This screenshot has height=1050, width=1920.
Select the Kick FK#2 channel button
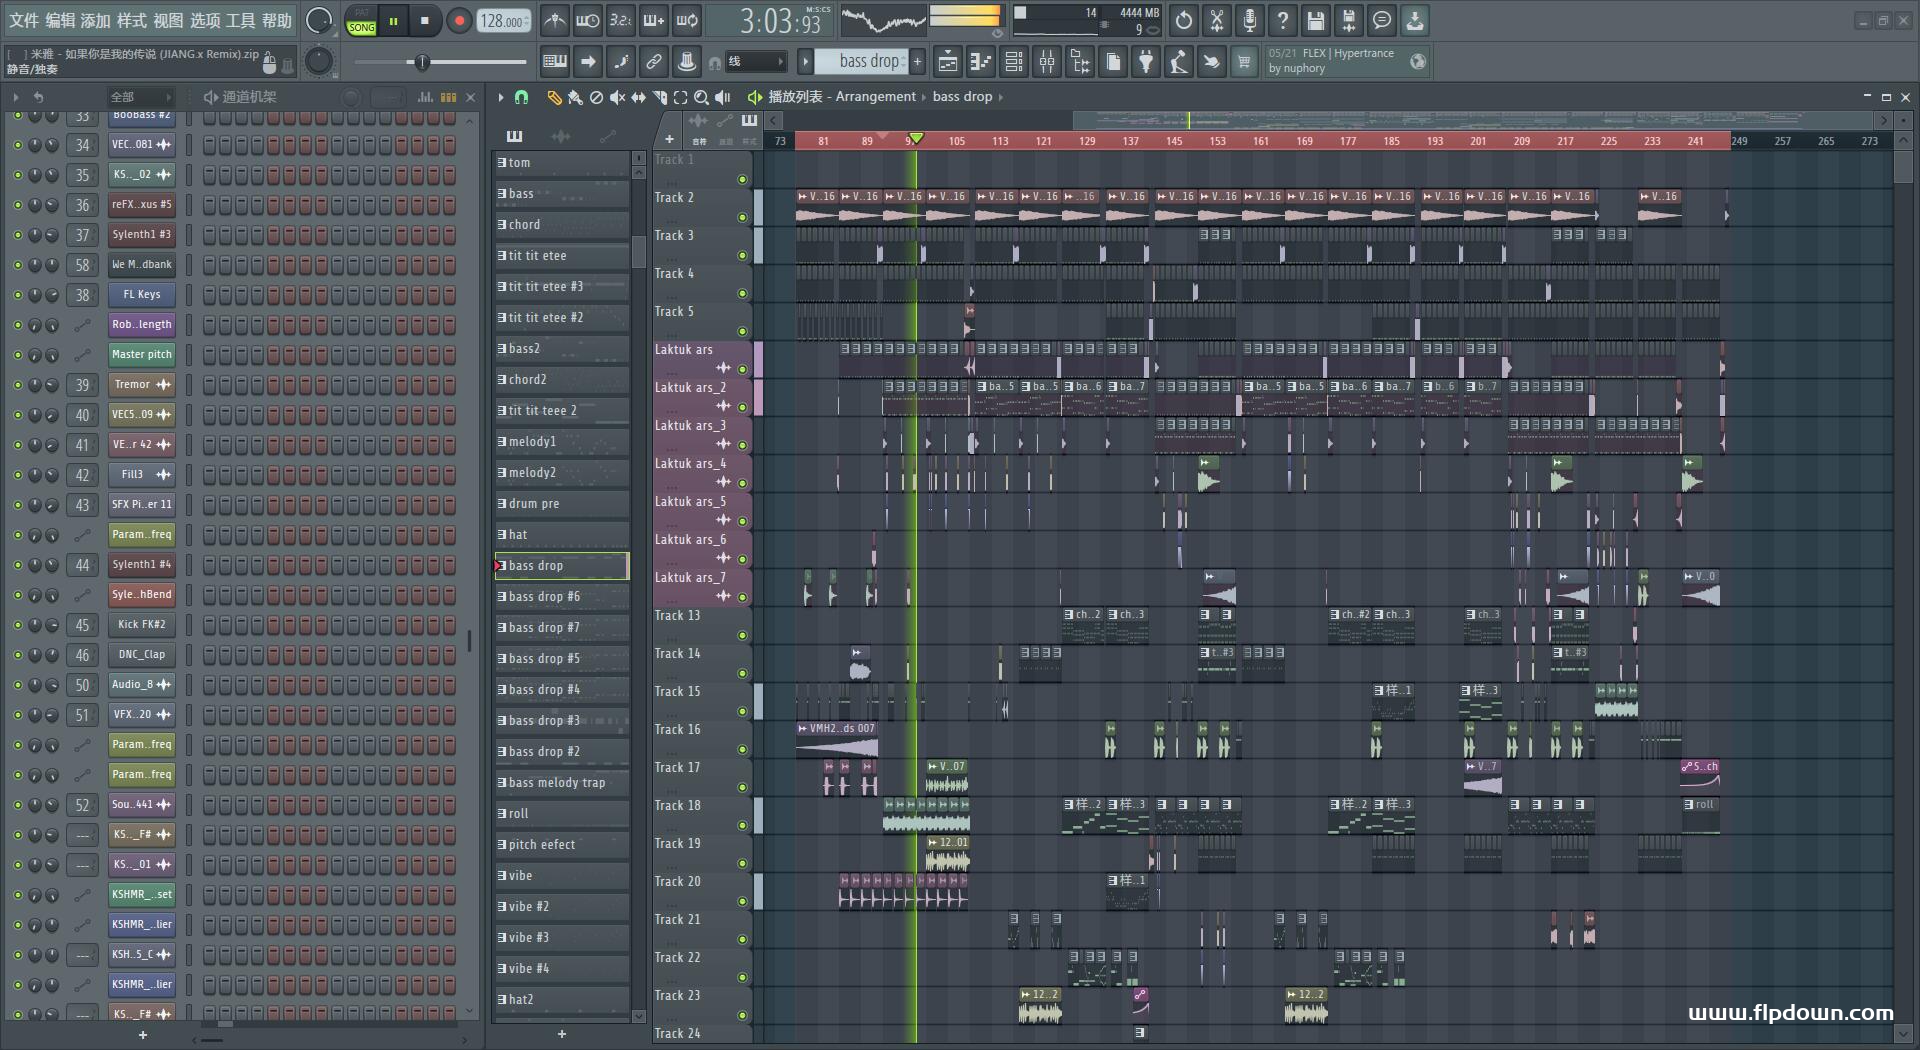click(x=141, y=625)
